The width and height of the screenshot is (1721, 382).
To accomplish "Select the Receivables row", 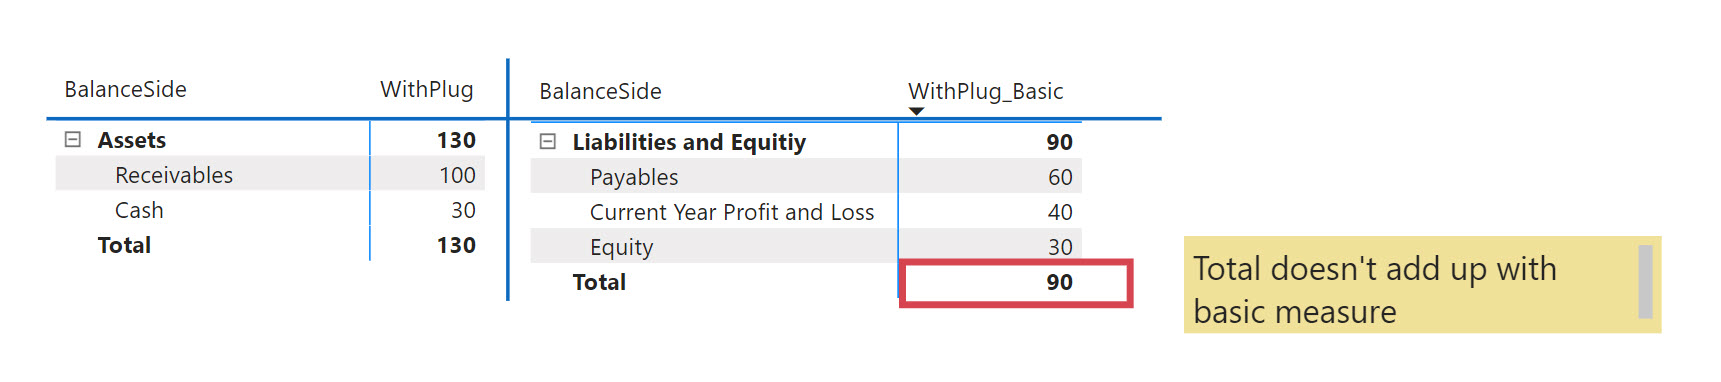I will (x=270, y=175).
